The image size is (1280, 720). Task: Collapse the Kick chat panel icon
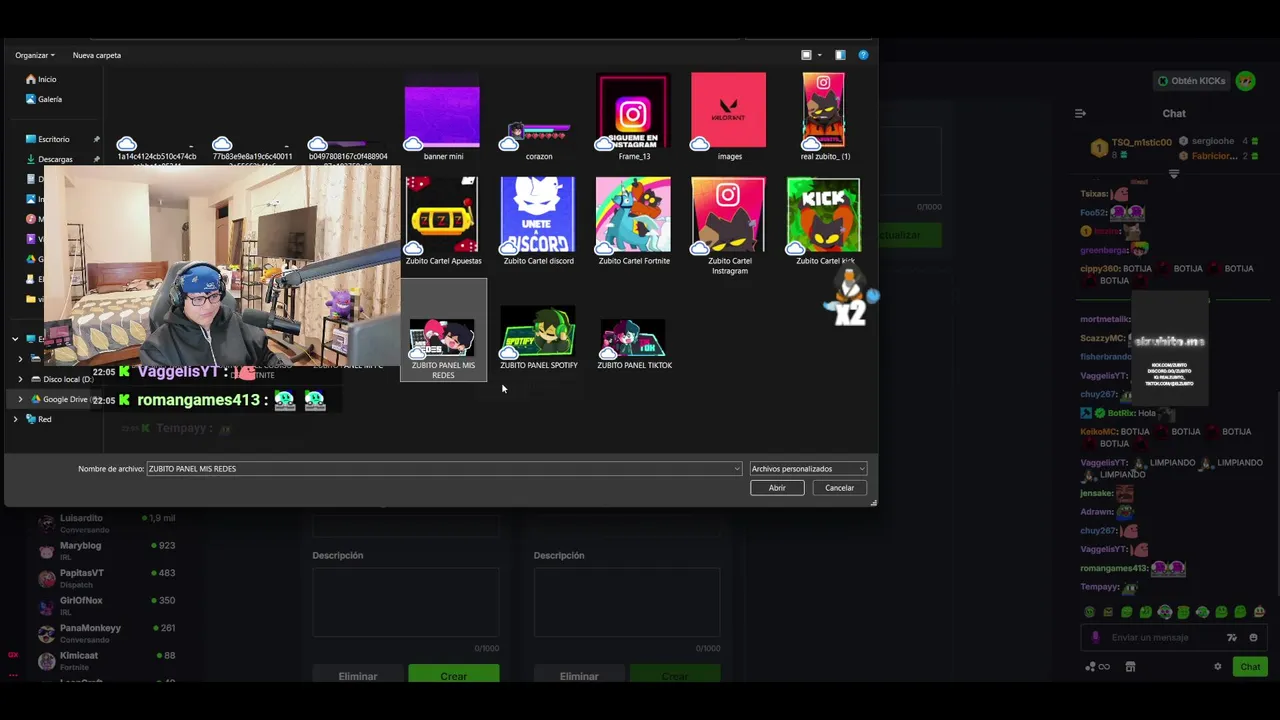coord(1080,113)
